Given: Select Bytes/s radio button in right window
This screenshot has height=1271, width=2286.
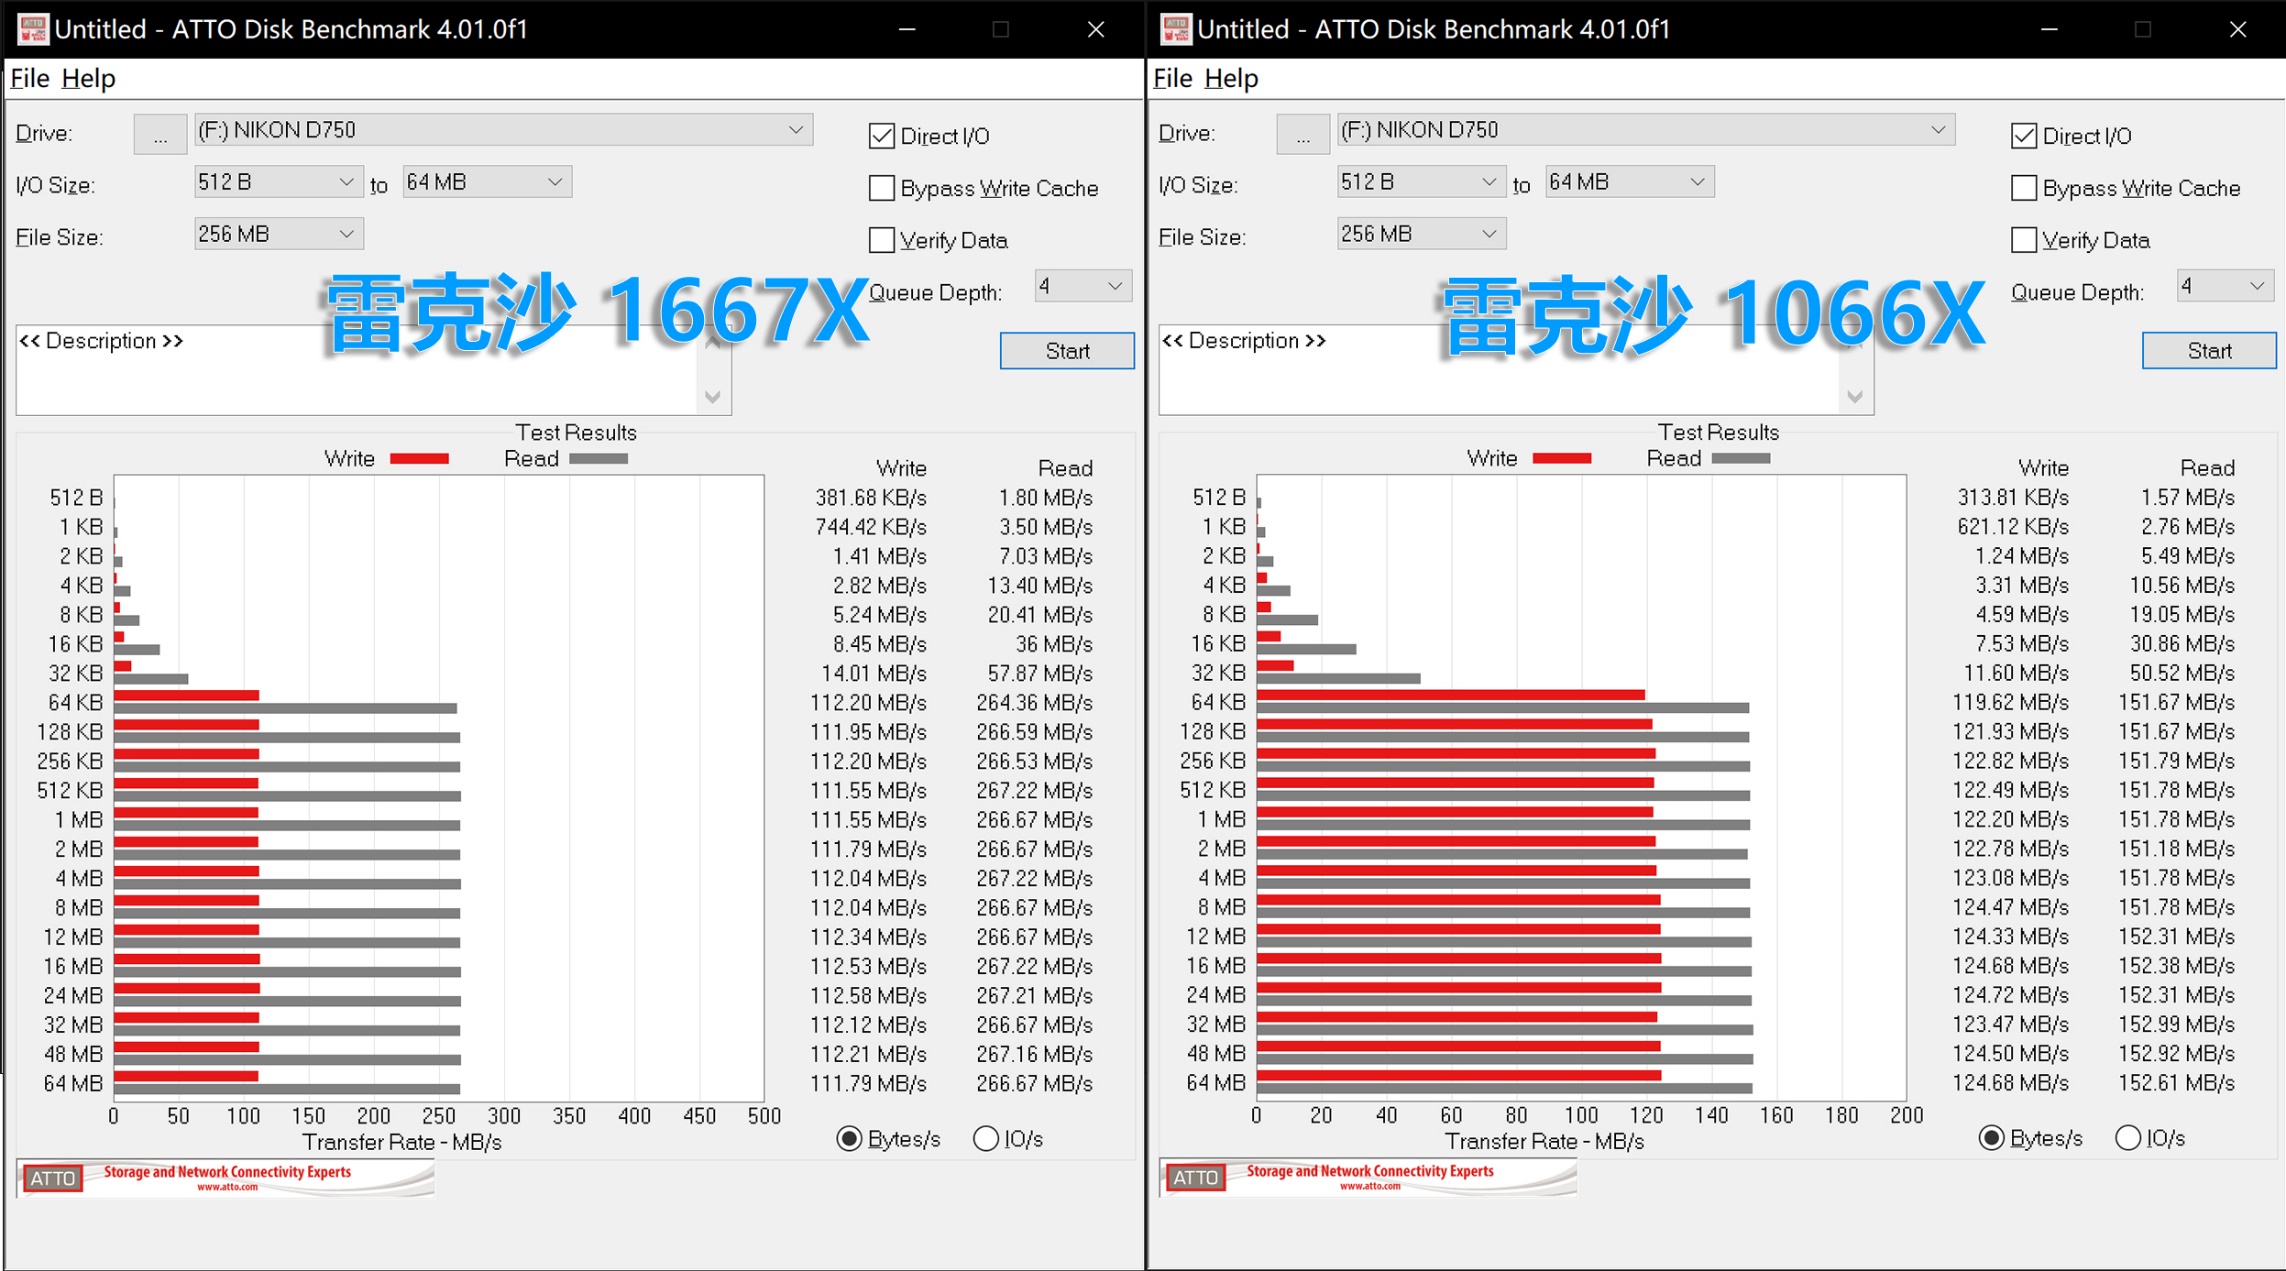Looking at the screenshot, I should 1991,1138.
